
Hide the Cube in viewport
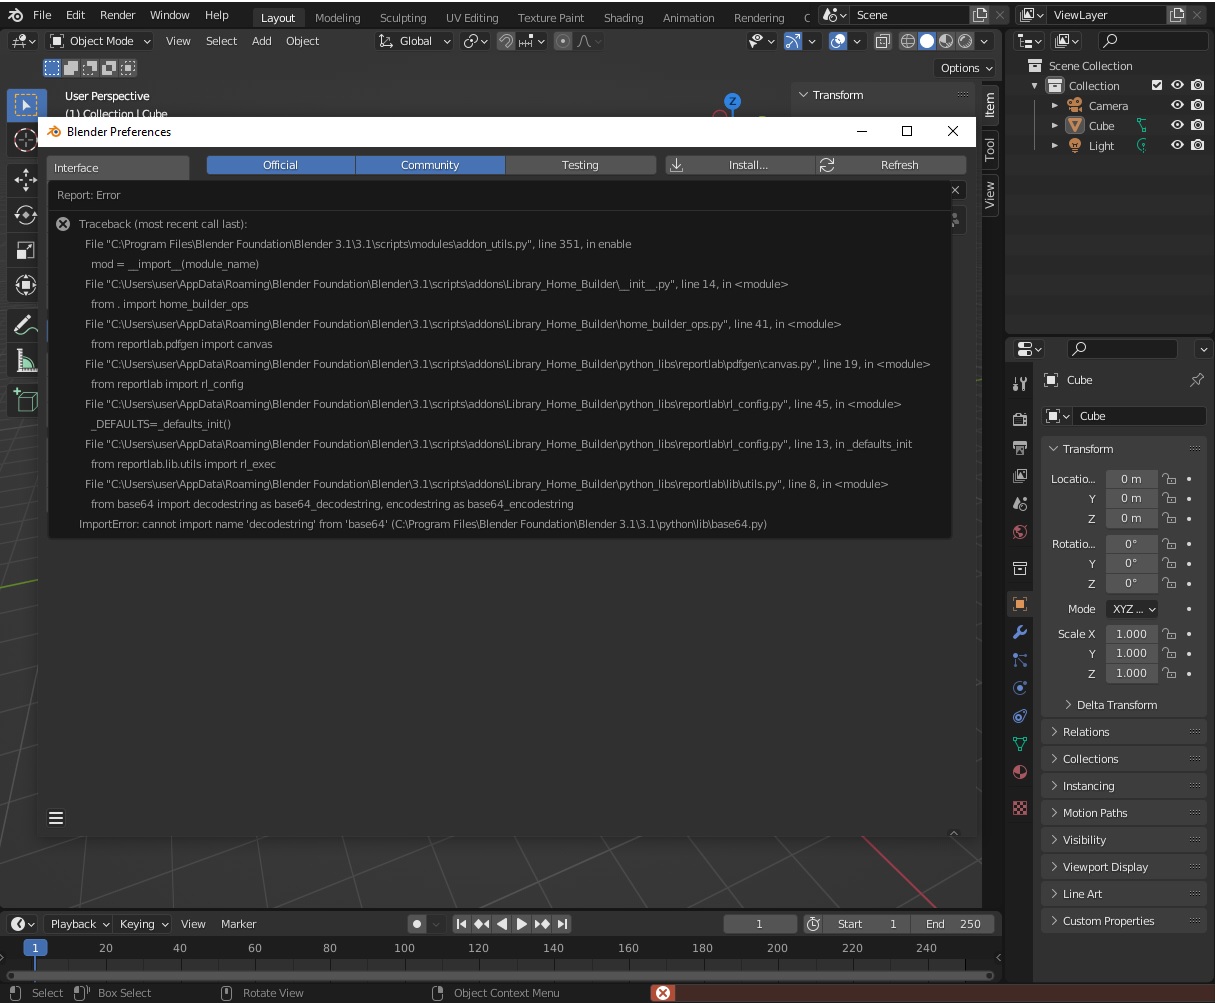(1178, 126)
